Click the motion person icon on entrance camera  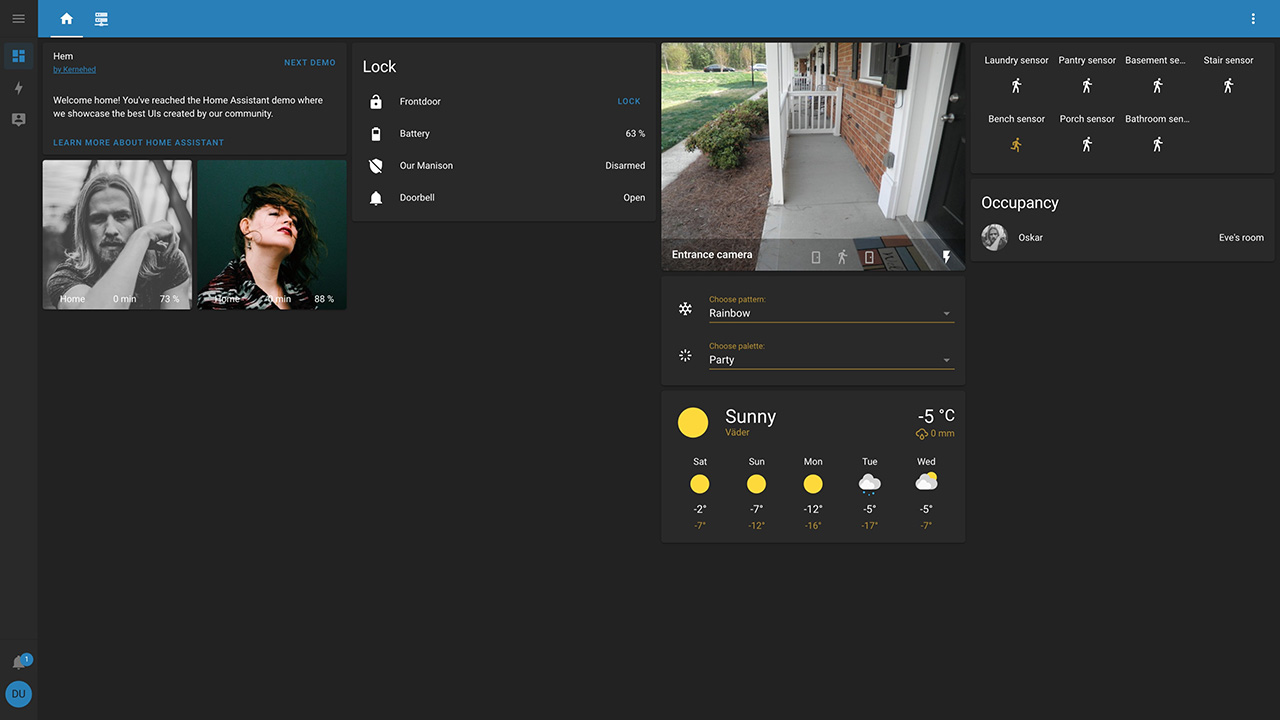pos(842,257)
